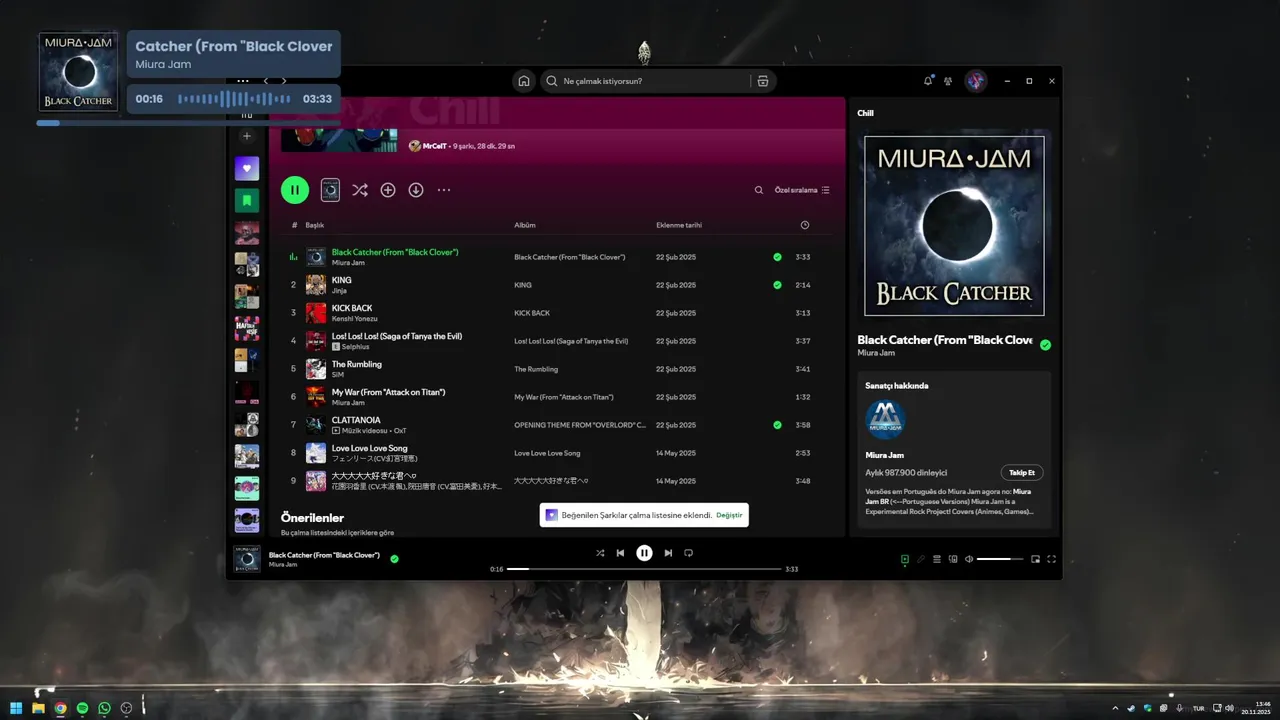Image resolution: width=1280 pixels, height=720 pixels.
Task: Toggle the saved checkmark on the CLATTANOIA row
Action: 777,425
